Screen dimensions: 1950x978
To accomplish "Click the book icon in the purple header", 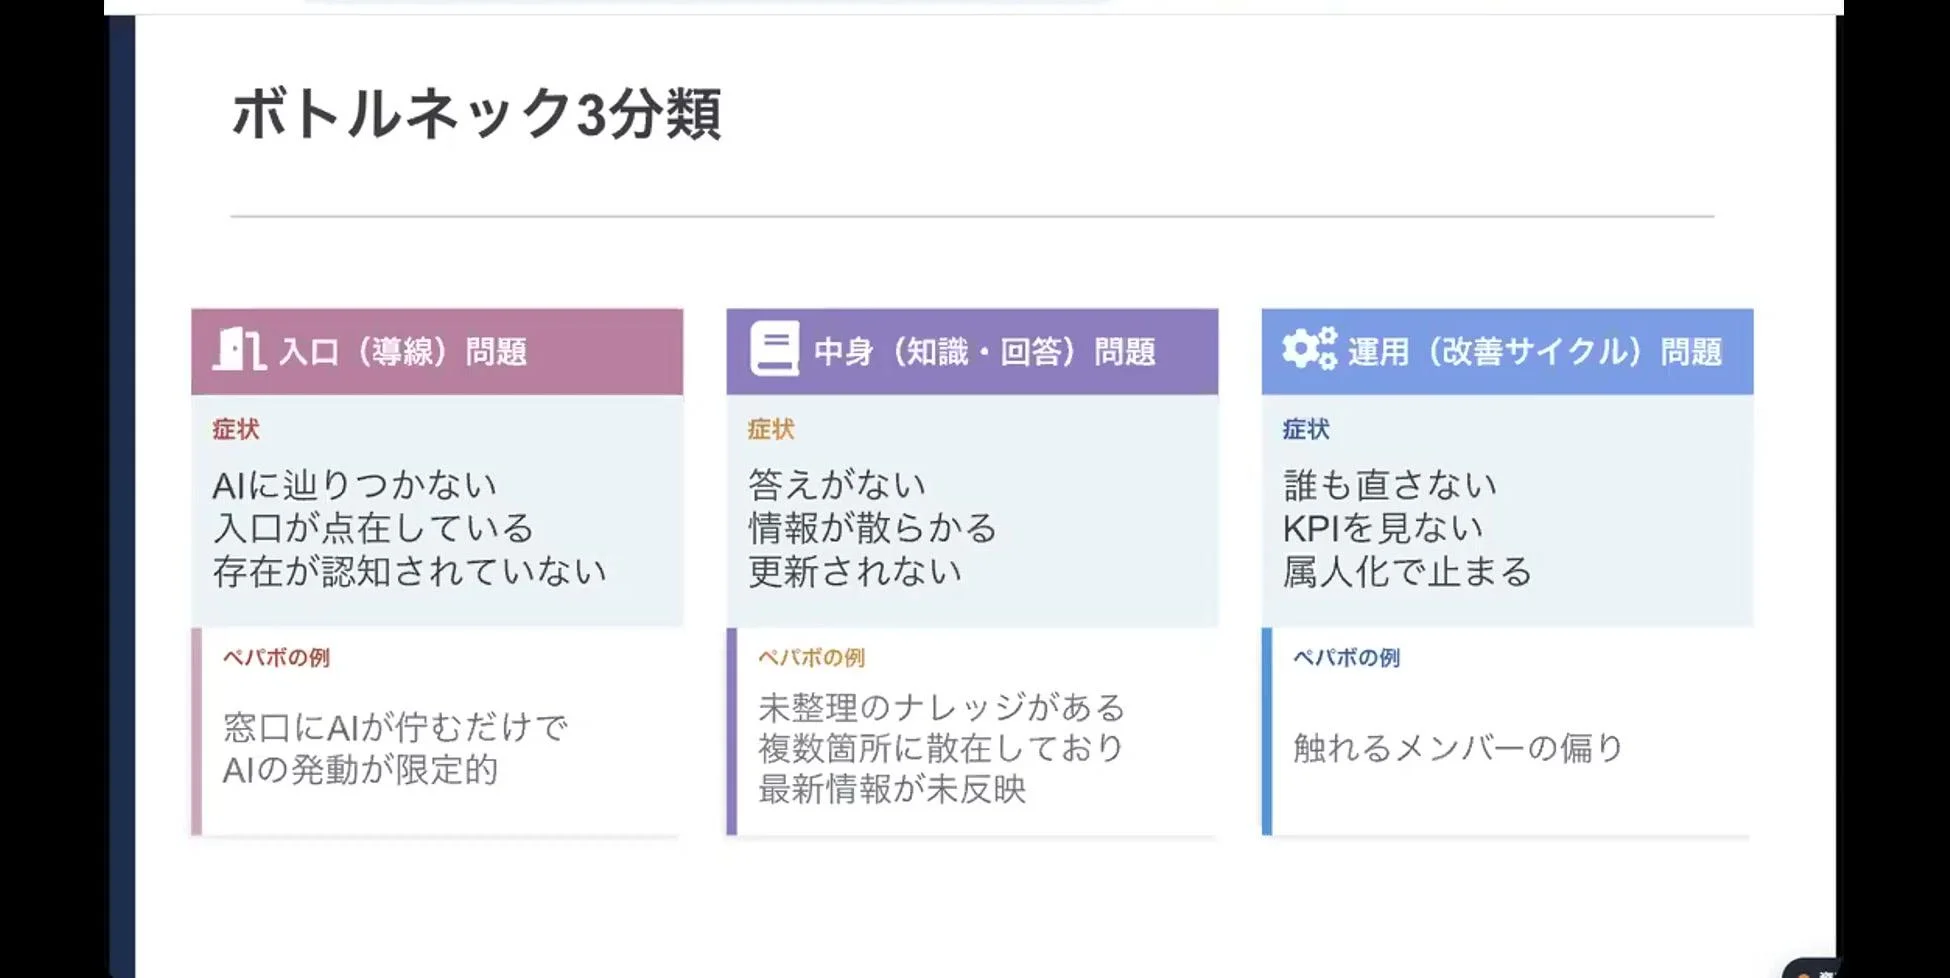I will [x=774, y=349].
